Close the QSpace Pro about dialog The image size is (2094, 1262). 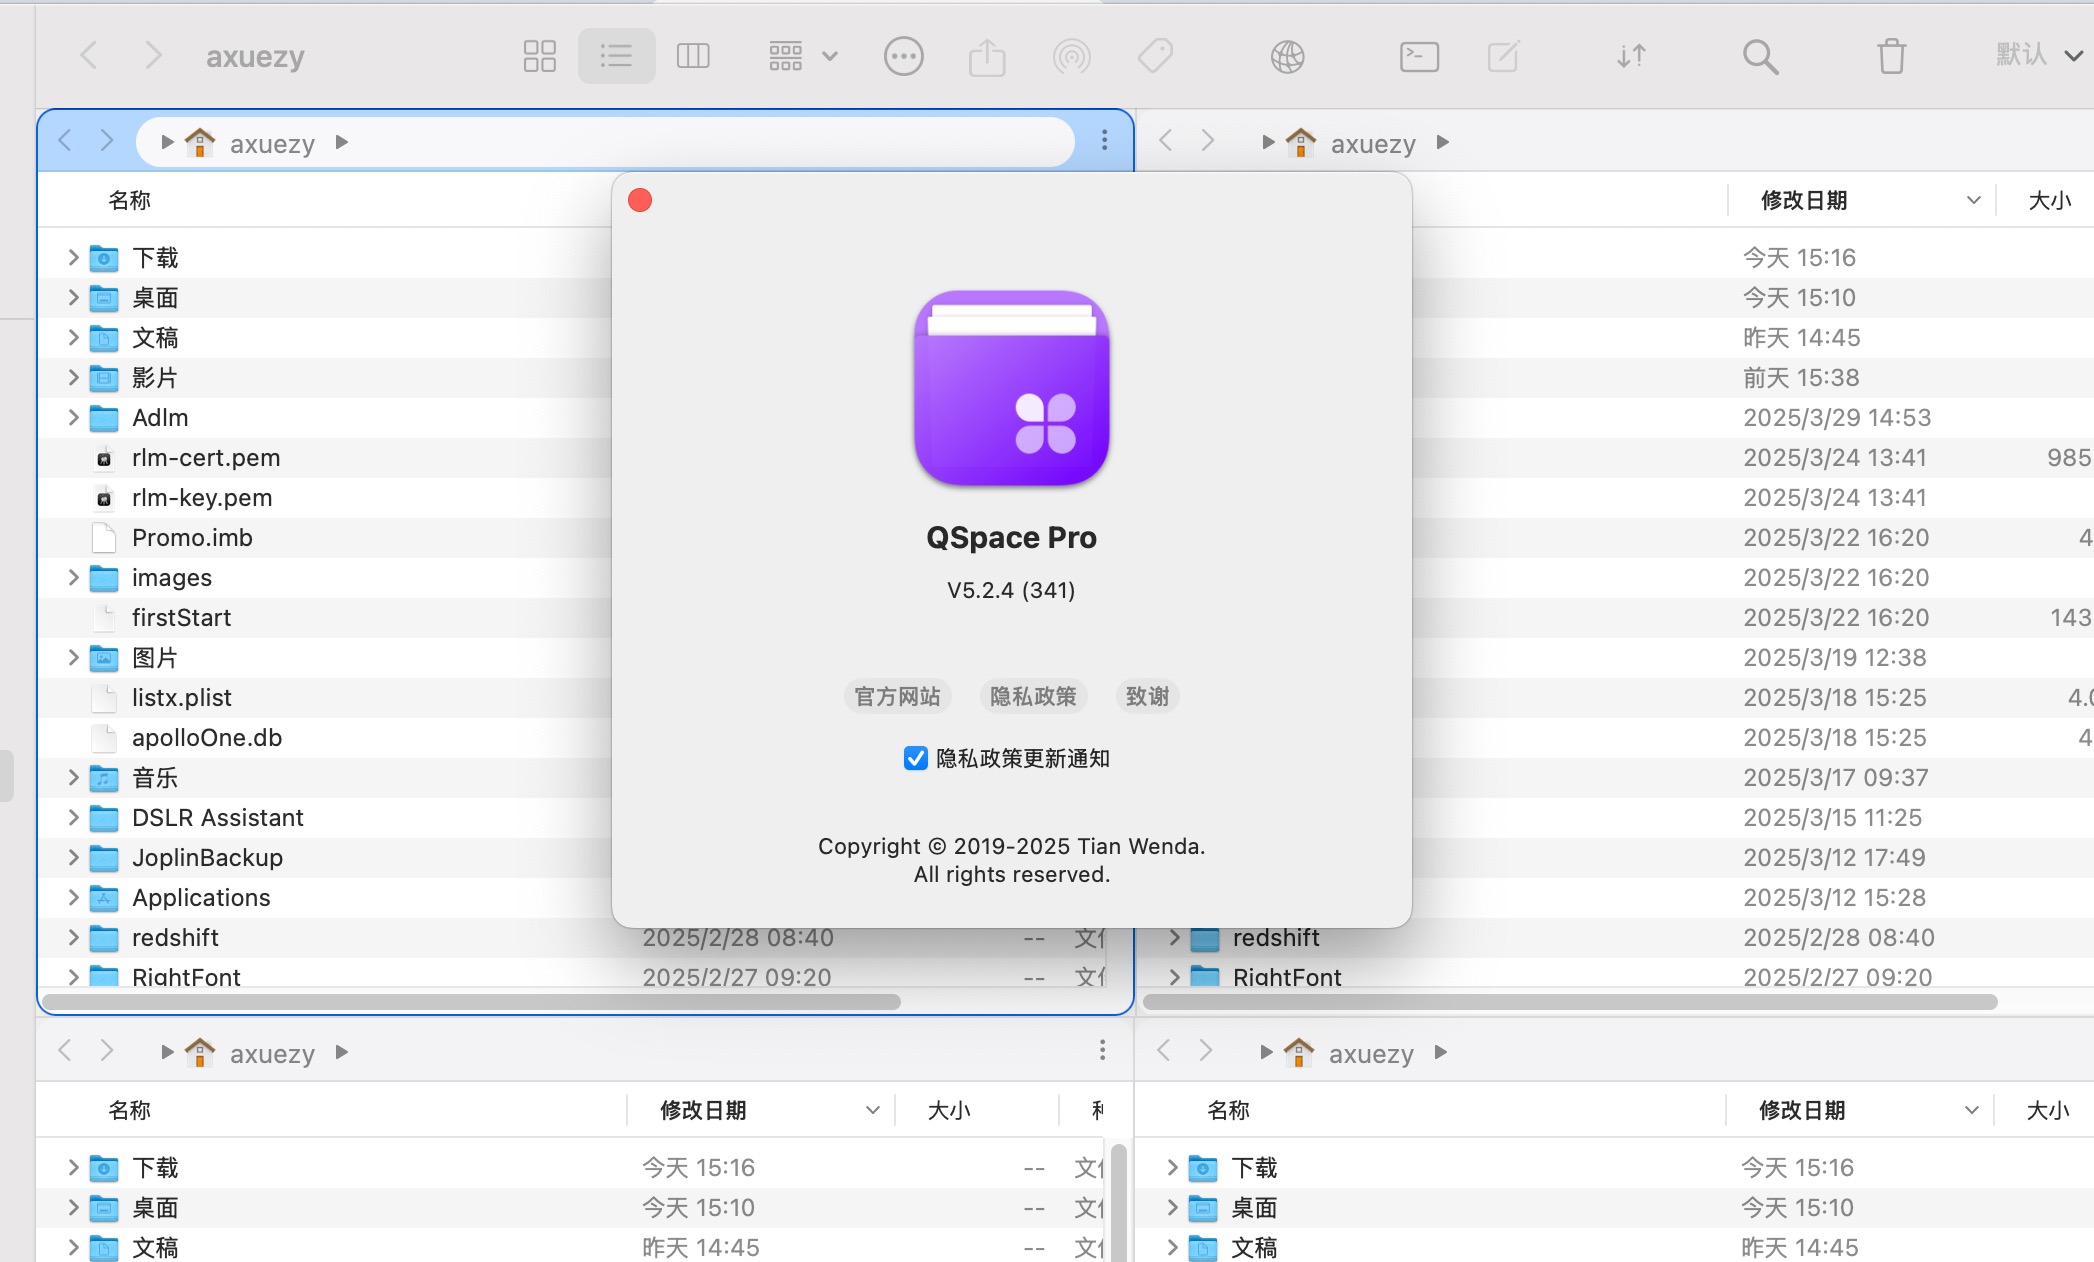pos(640,200)
